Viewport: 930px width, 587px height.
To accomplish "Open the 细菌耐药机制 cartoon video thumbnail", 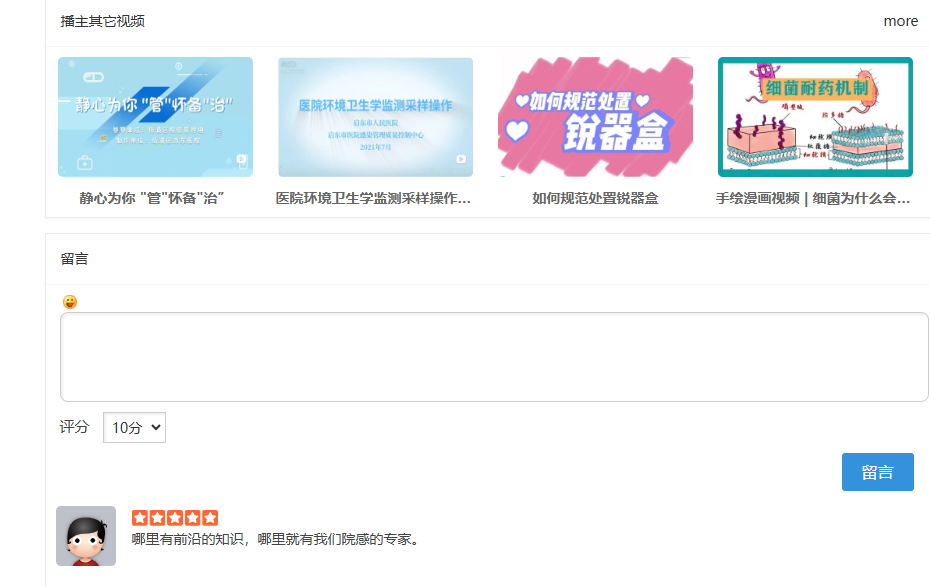I will click(815, 117).
